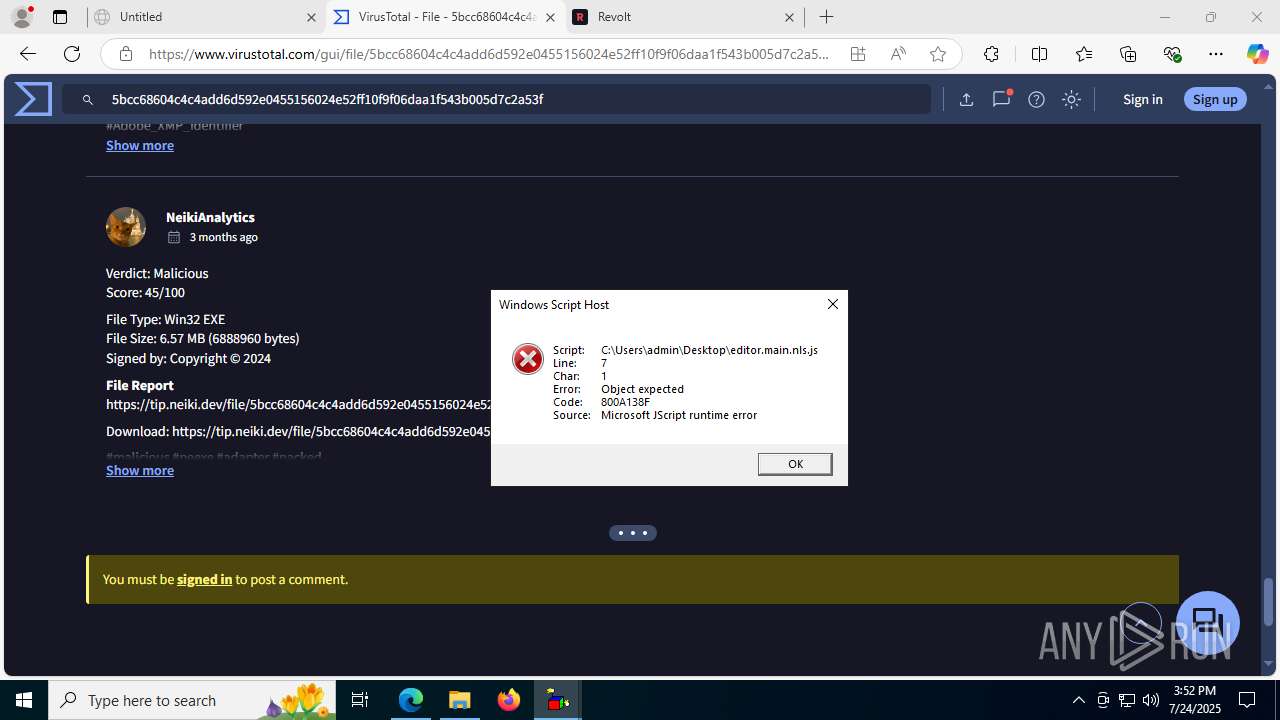Open the network icon in tray
The height and width of the screenshot is (720, 1280).
(1127, 700)
